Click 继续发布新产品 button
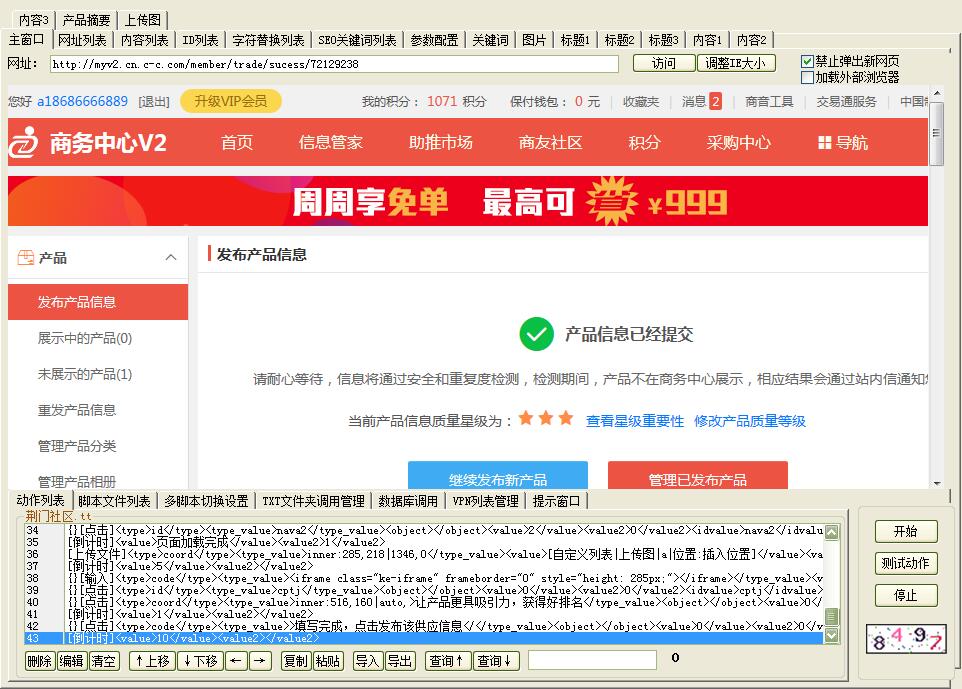The width and height of the screenshot is (962, 689). coord(498,476)
